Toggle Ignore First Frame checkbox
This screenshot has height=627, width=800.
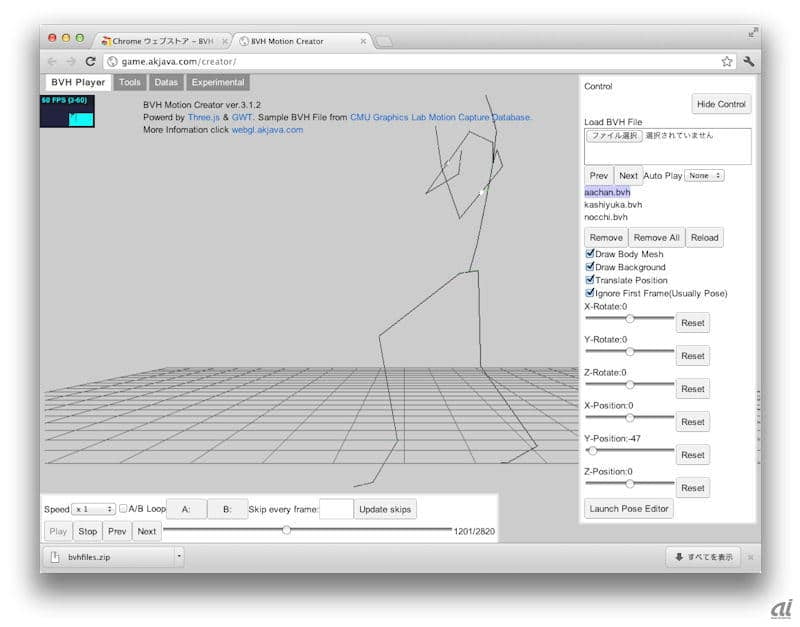(x=589, y=293)
